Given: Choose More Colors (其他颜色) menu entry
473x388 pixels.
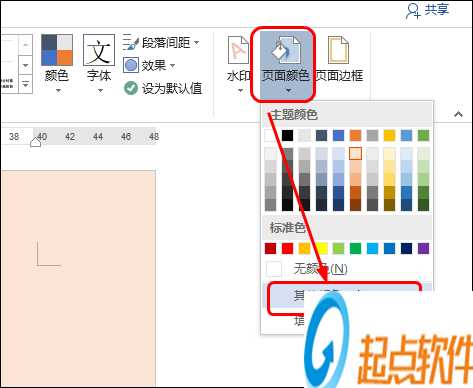Looking at the screenshot, I should (x=347, y=295).
